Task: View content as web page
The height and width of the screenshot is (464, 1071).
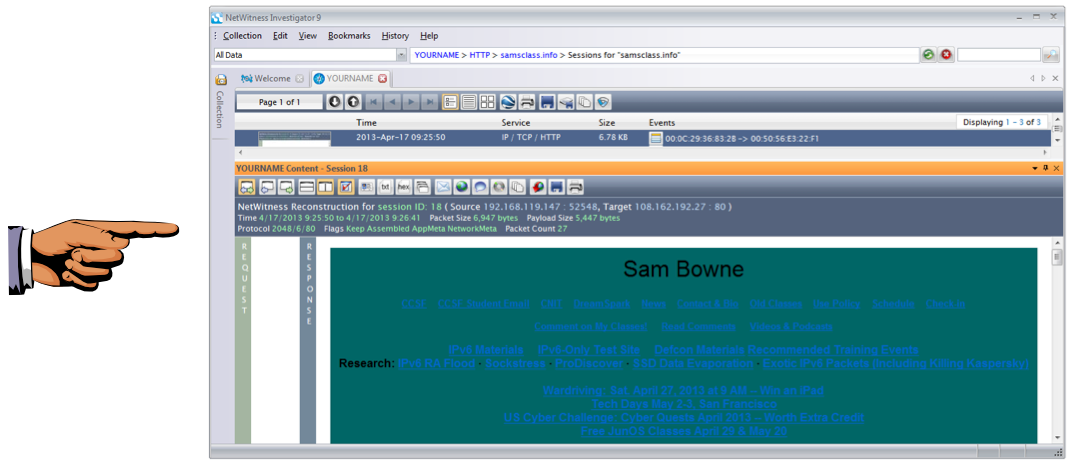Action: 462,187
